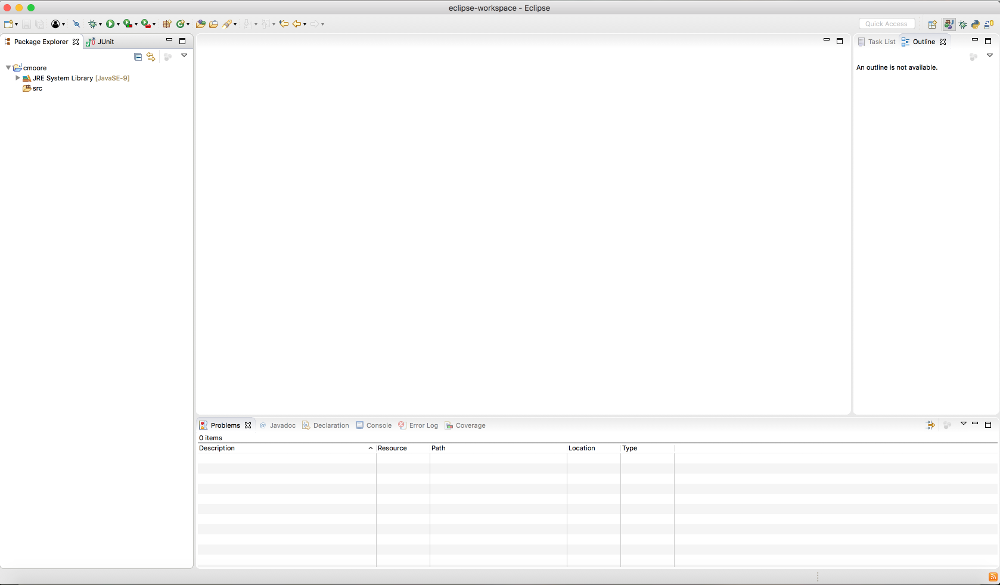
Task: Switch to the PyDev perspective icon
Action: point(974,24)
